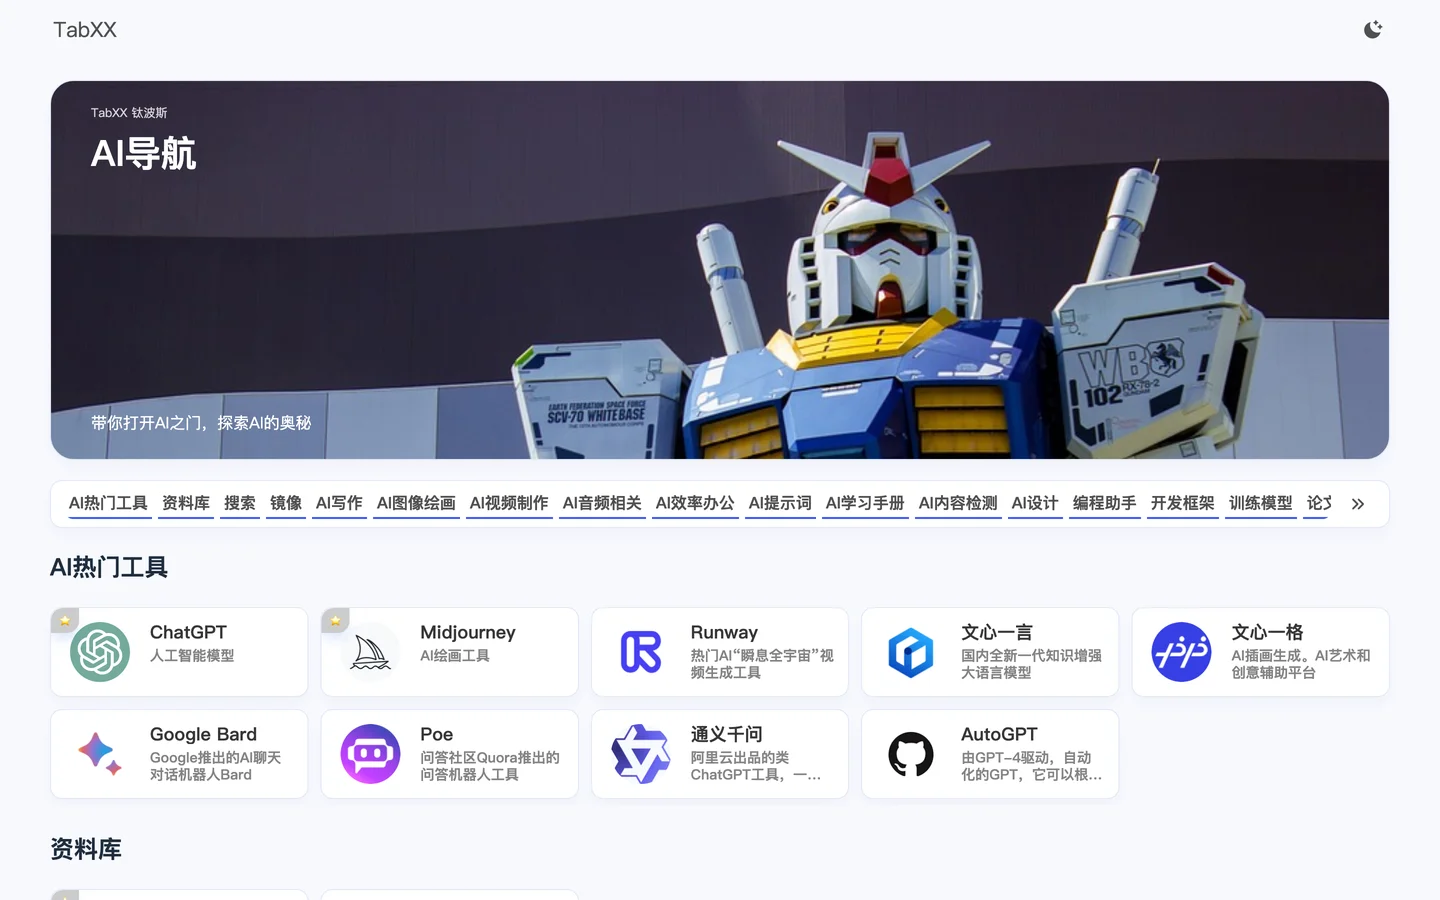Select the AI图像绘画 category tab
Viewport: 1440px width, 900px height.
click(416, 503)
